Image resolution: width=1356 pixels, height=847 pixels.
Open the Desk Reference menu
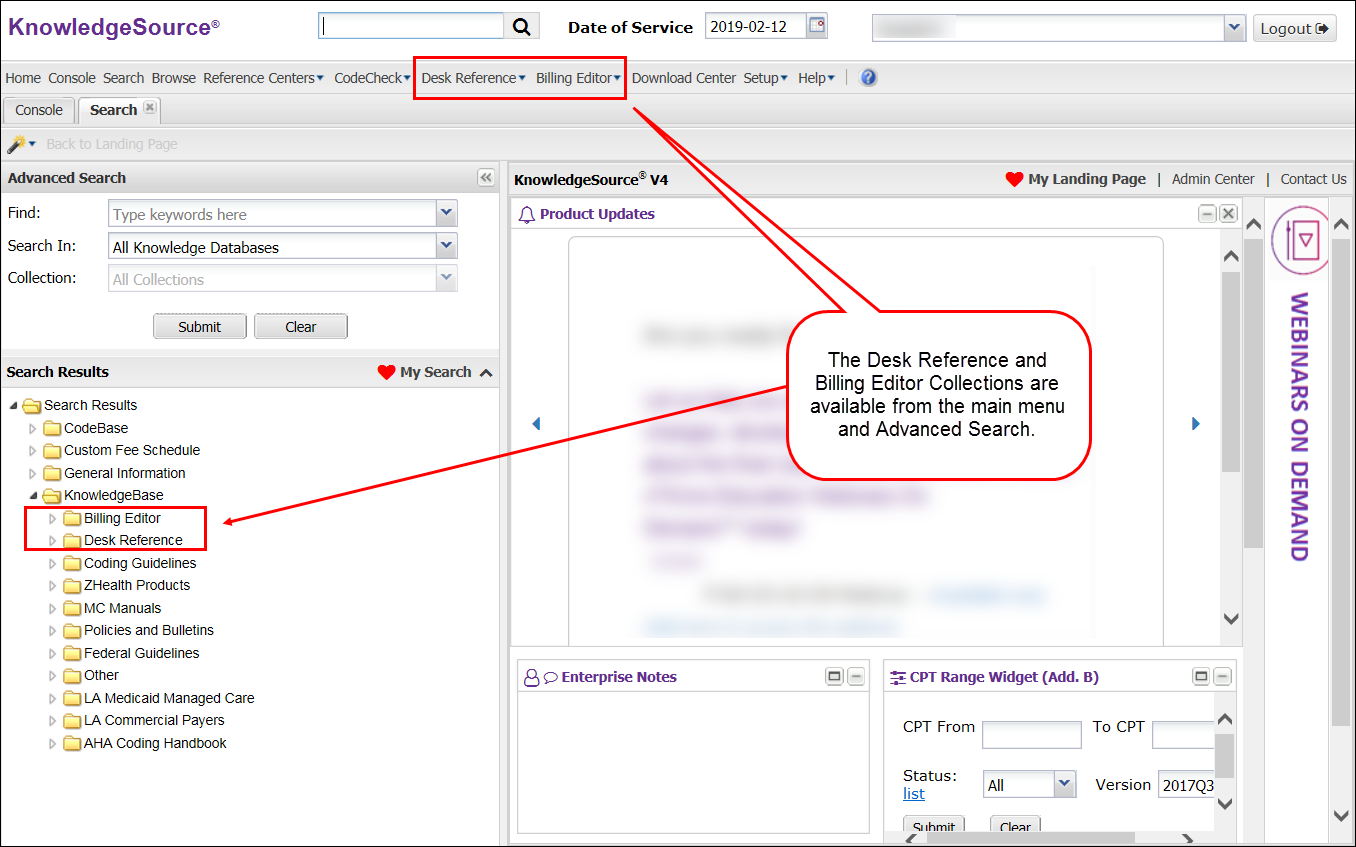472,78
